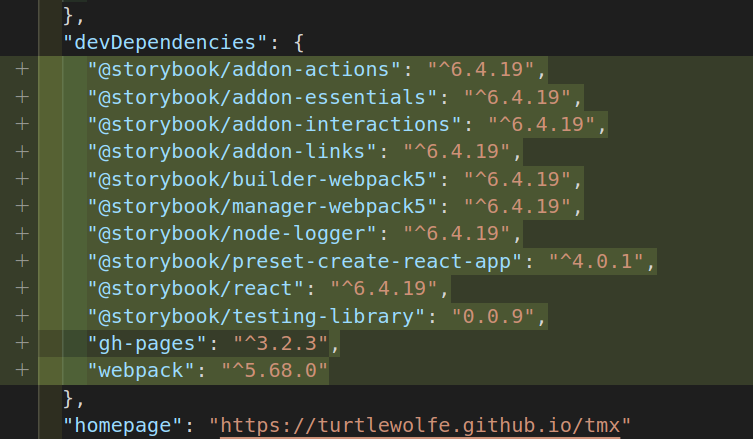This screenshot has width=753, height=439.
Task: Click the "gh-pages" key
Action: (146, 343)
